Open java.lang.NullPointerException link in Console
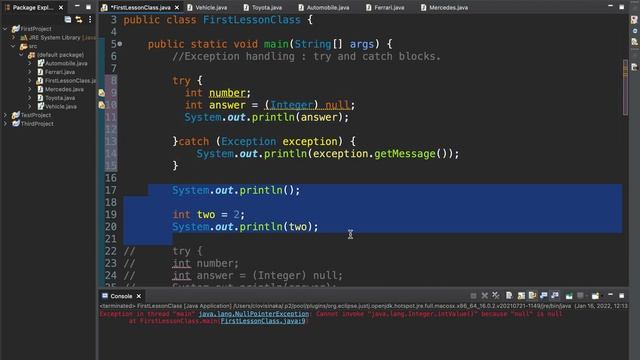Viewport: 640px width, 360px height. point(253,314)
